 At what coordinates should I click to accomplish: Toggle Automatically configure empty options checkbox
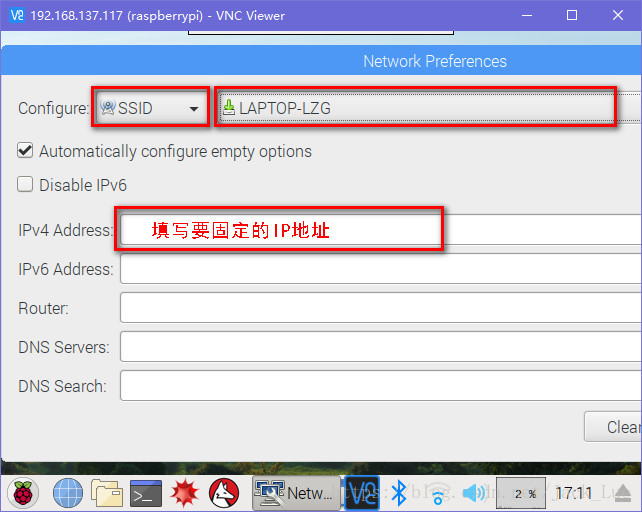click(25, 150)
